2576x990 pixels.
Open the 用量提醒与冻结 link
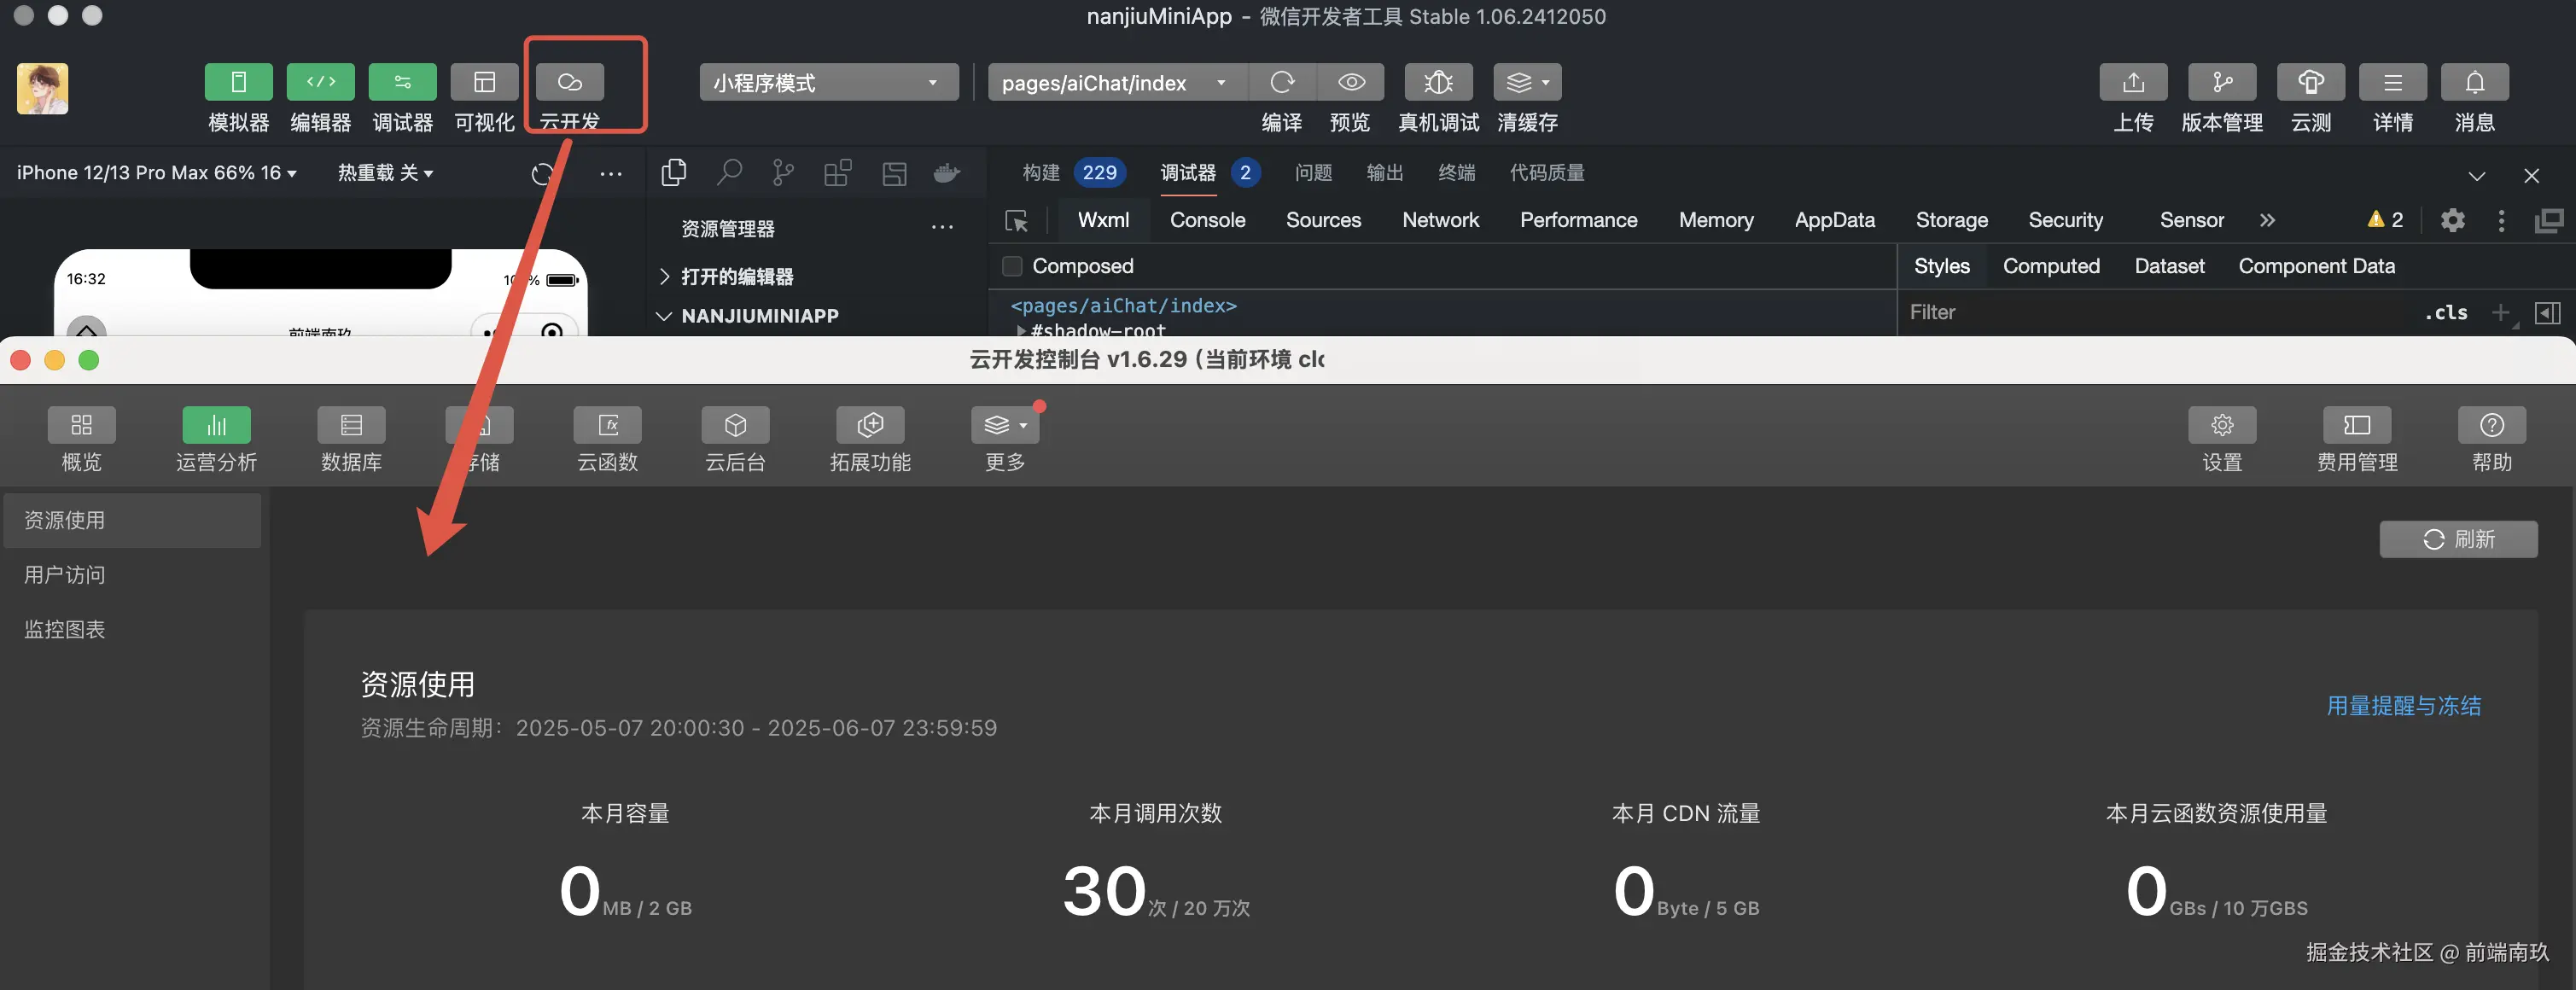coord(2402,706)
